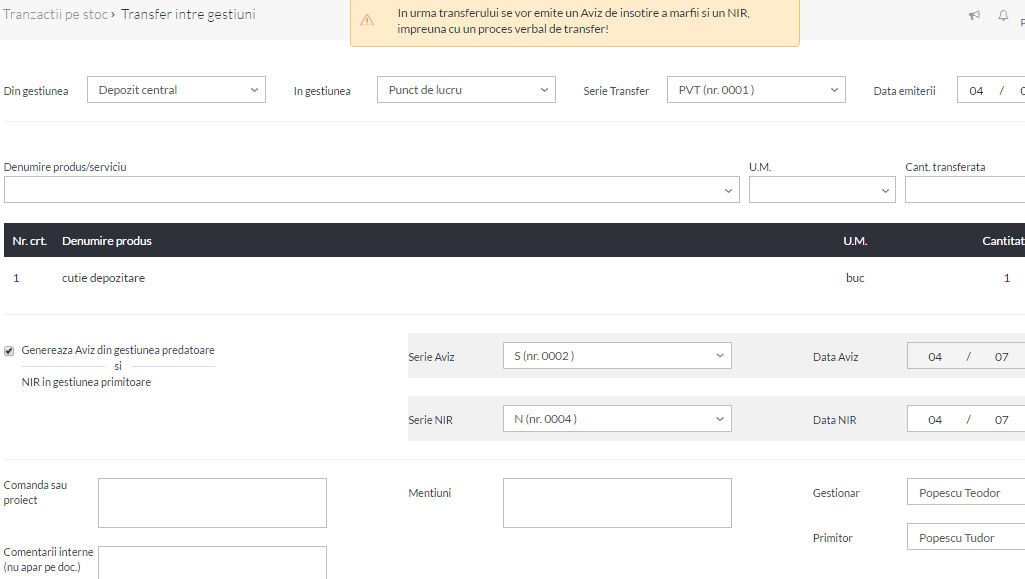Click the Transfer intre gestiuni breadcrumb
Viewport: 1025px width, 579px height.
(188, 14)
